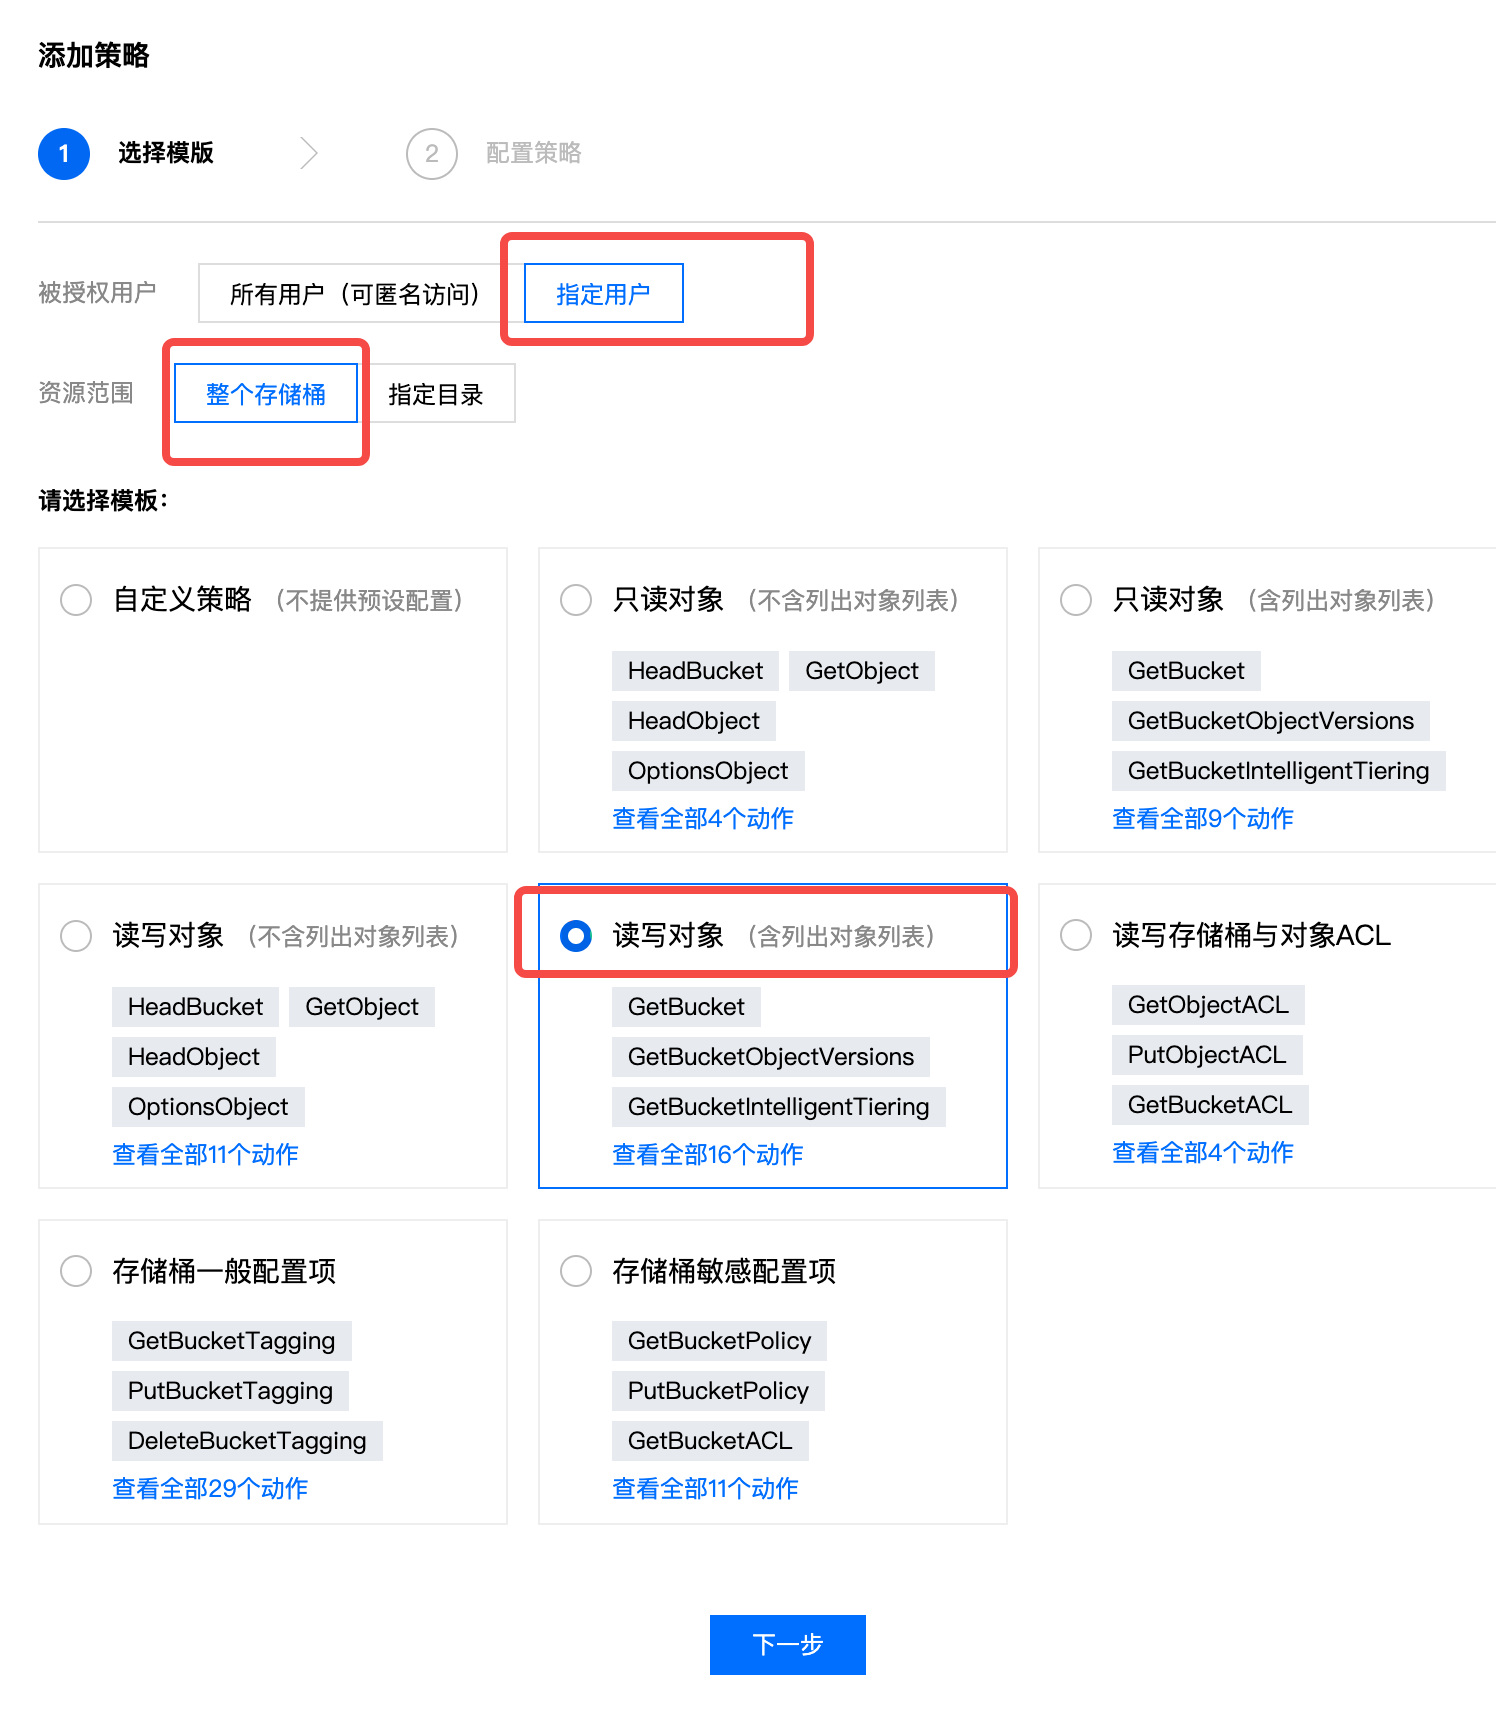Click HeadBucket tag in 读写对象 (不含列出对象列表) card

(196, 1007)
